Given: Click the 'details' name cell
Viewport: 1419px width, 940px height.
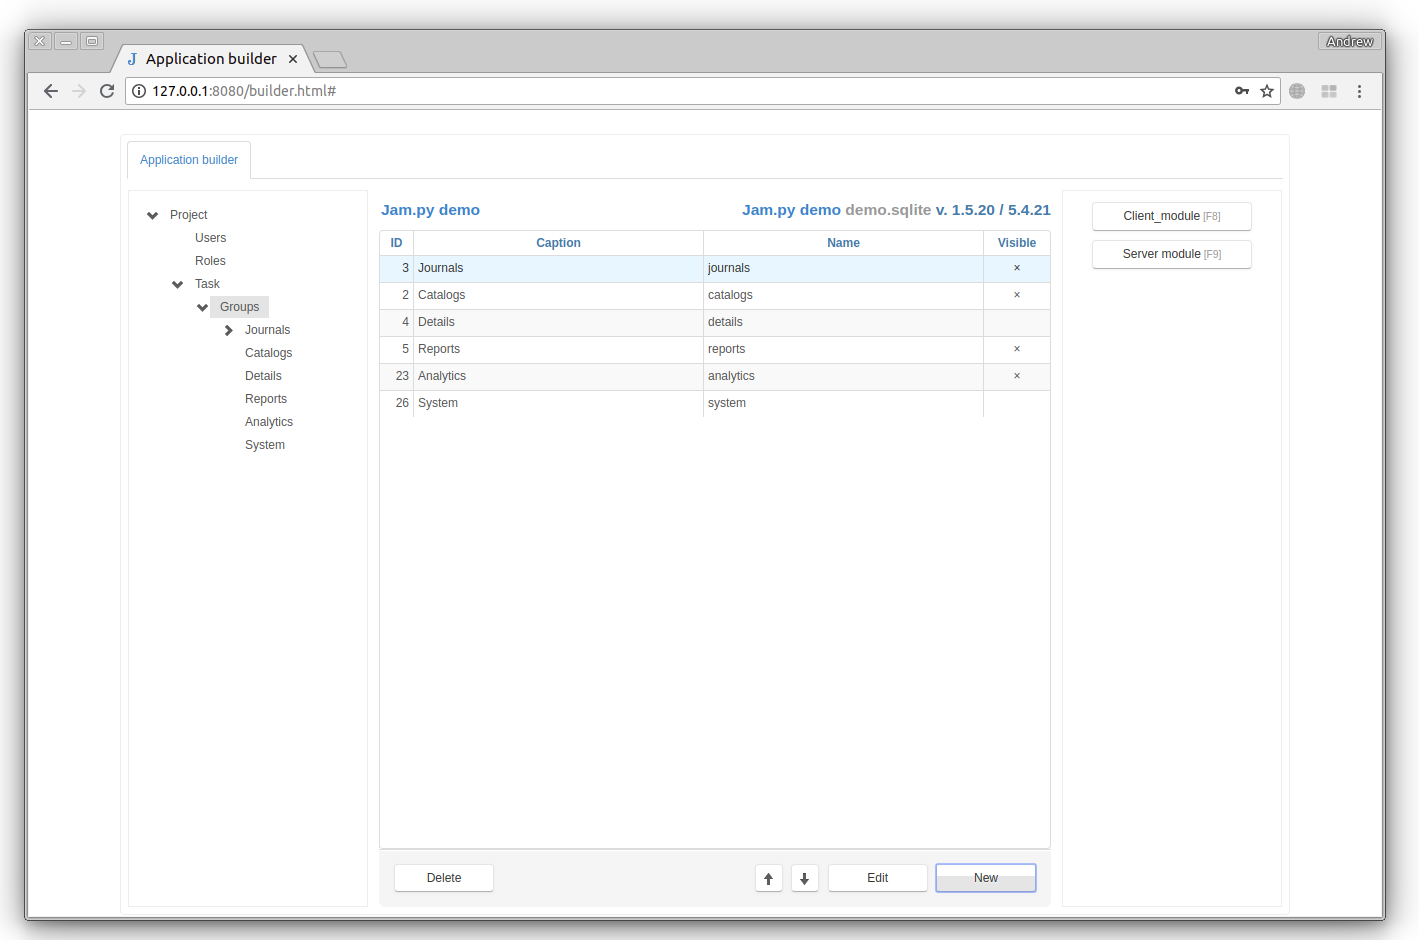Looking at the screenshot, I should coord(843,322).
